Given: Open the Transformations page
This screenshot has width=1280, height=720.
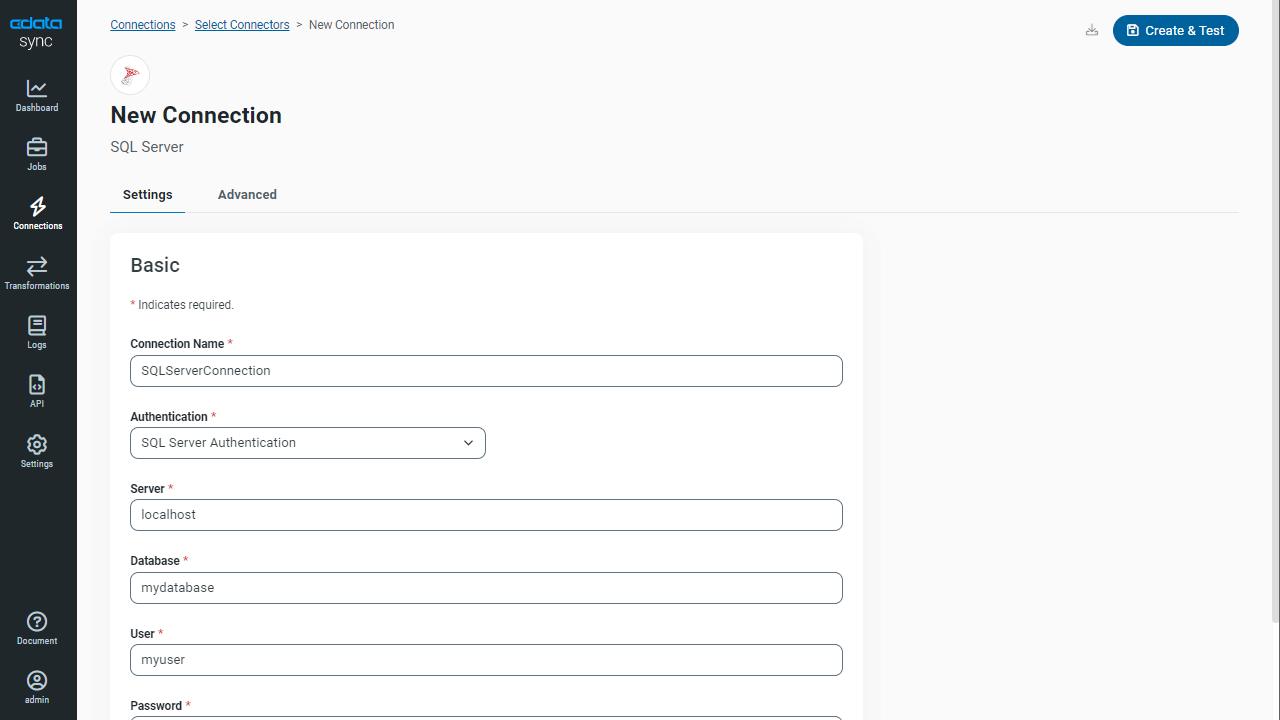Looking at the screenshot, I should coord(37,274).
